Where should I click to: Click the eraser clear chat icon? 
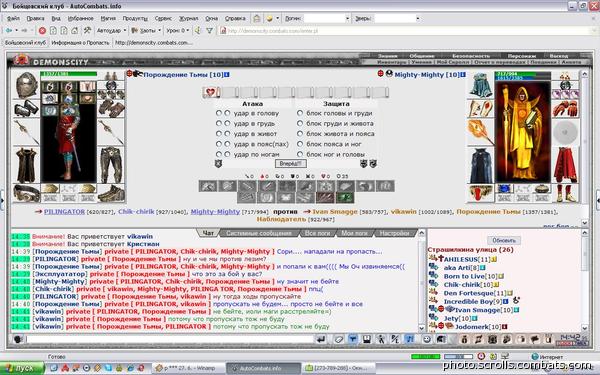338,339
